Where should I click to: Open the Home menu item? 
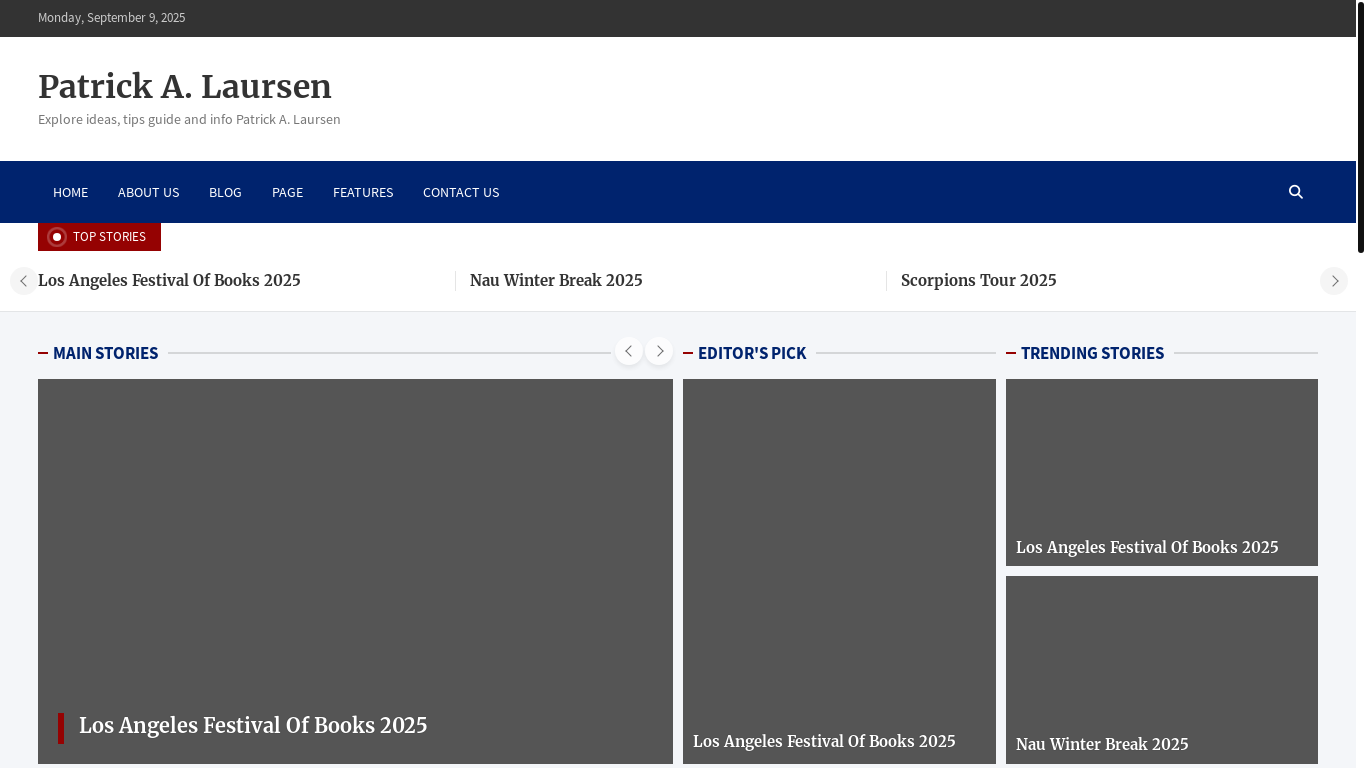(70, 192)
